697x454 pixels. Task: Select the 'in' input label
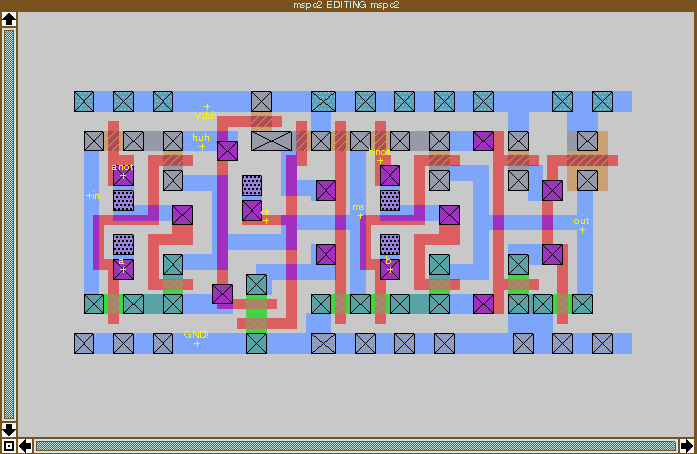coord(93,196)
